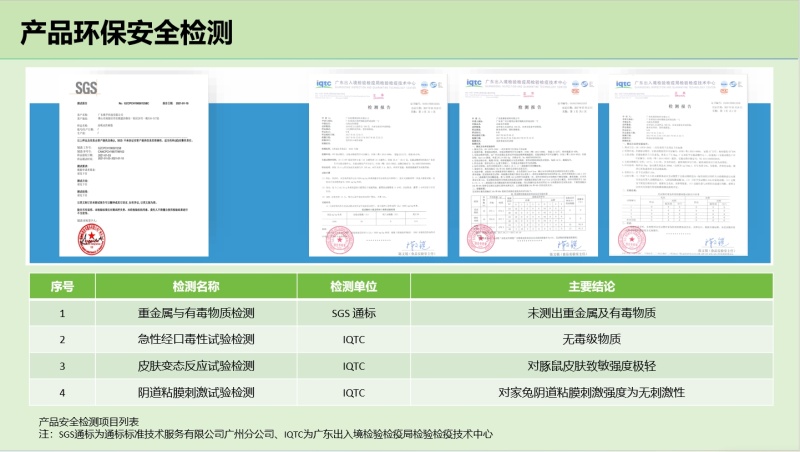Click the SGS logo on first report
The image size is (800, 452).
(86, 88)
